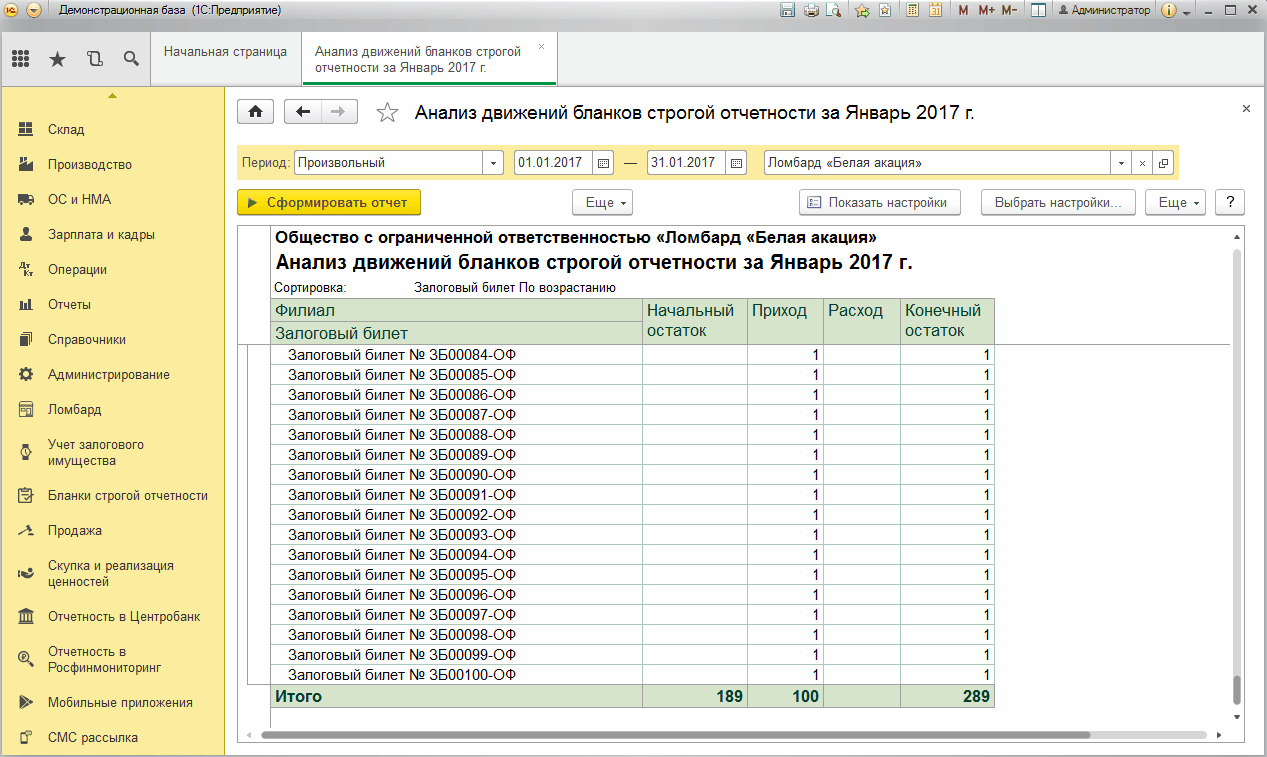Image resolution: width=1267 pixels, height=757 pixels.
Task: Click the calculator icon in title bar
Action: 913,10
